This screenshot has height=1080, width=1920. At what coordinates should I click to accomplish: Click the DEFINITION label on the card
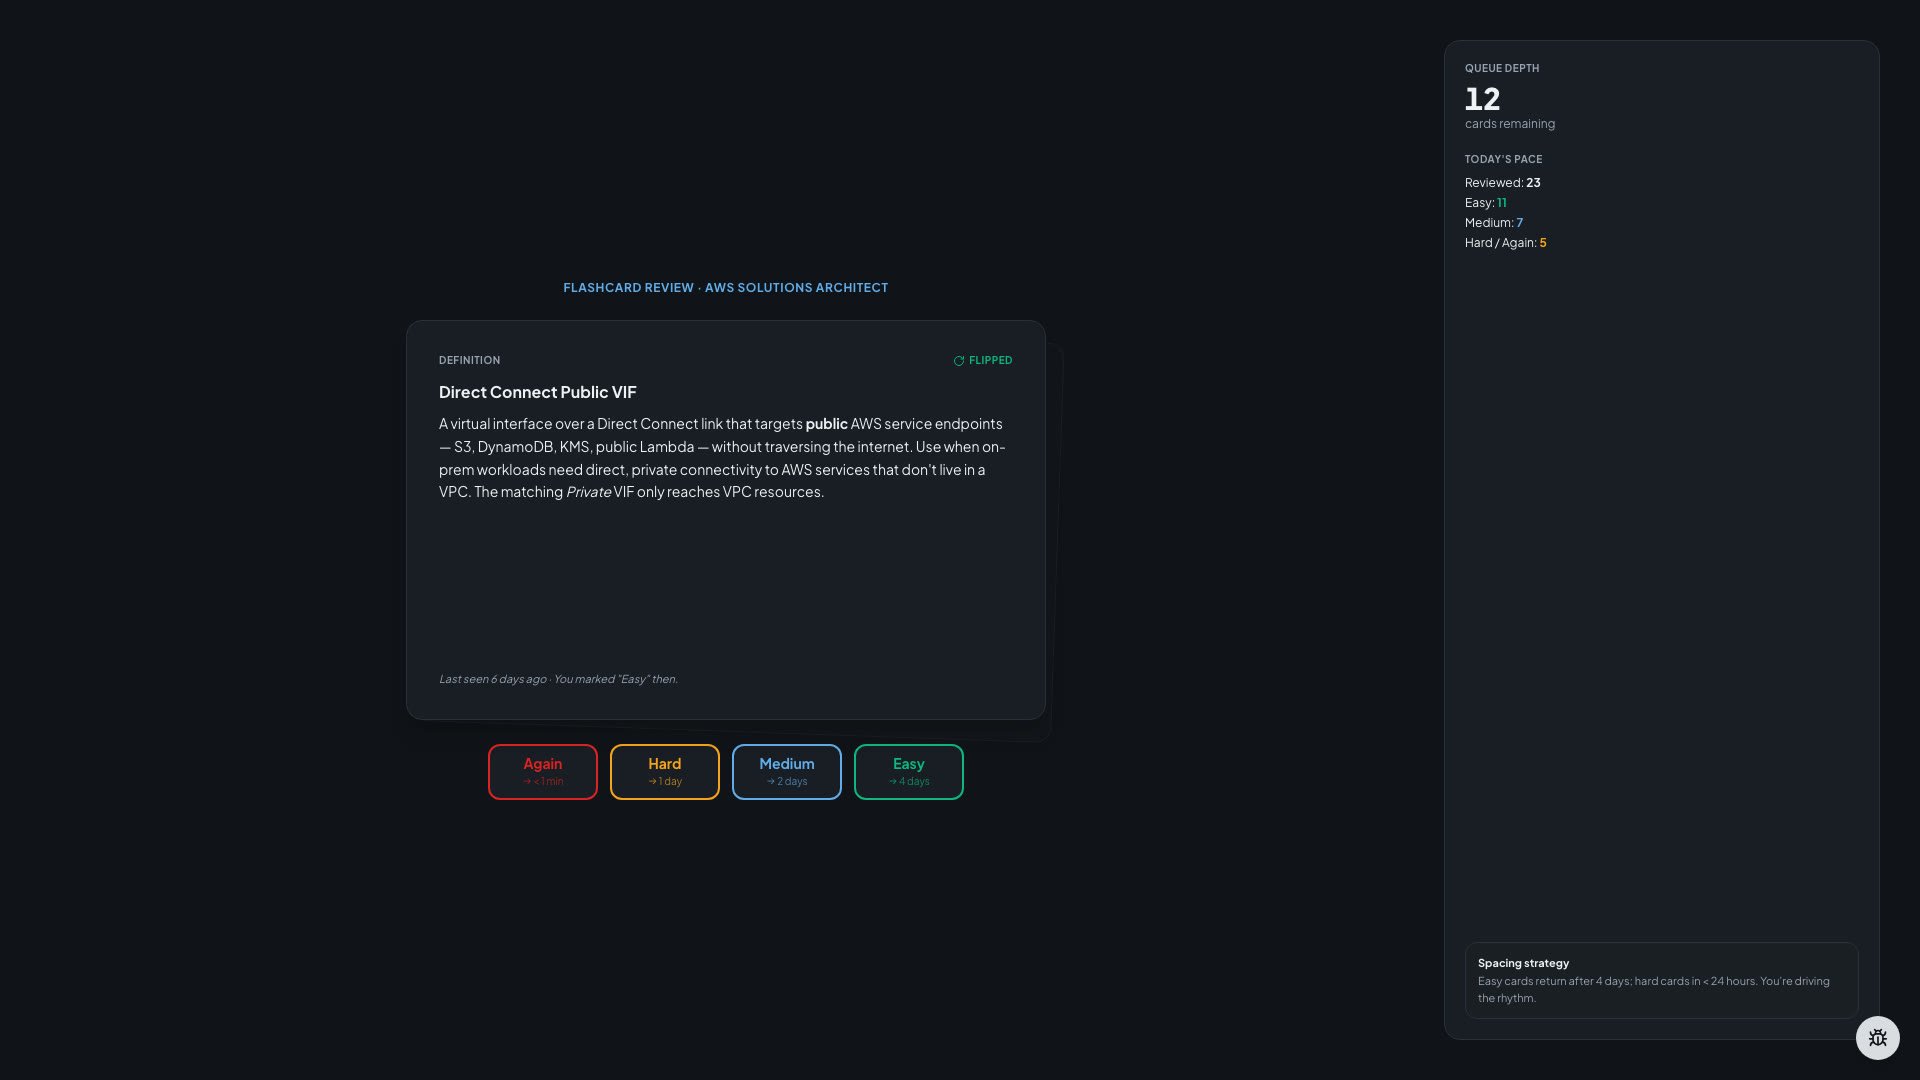470,360
